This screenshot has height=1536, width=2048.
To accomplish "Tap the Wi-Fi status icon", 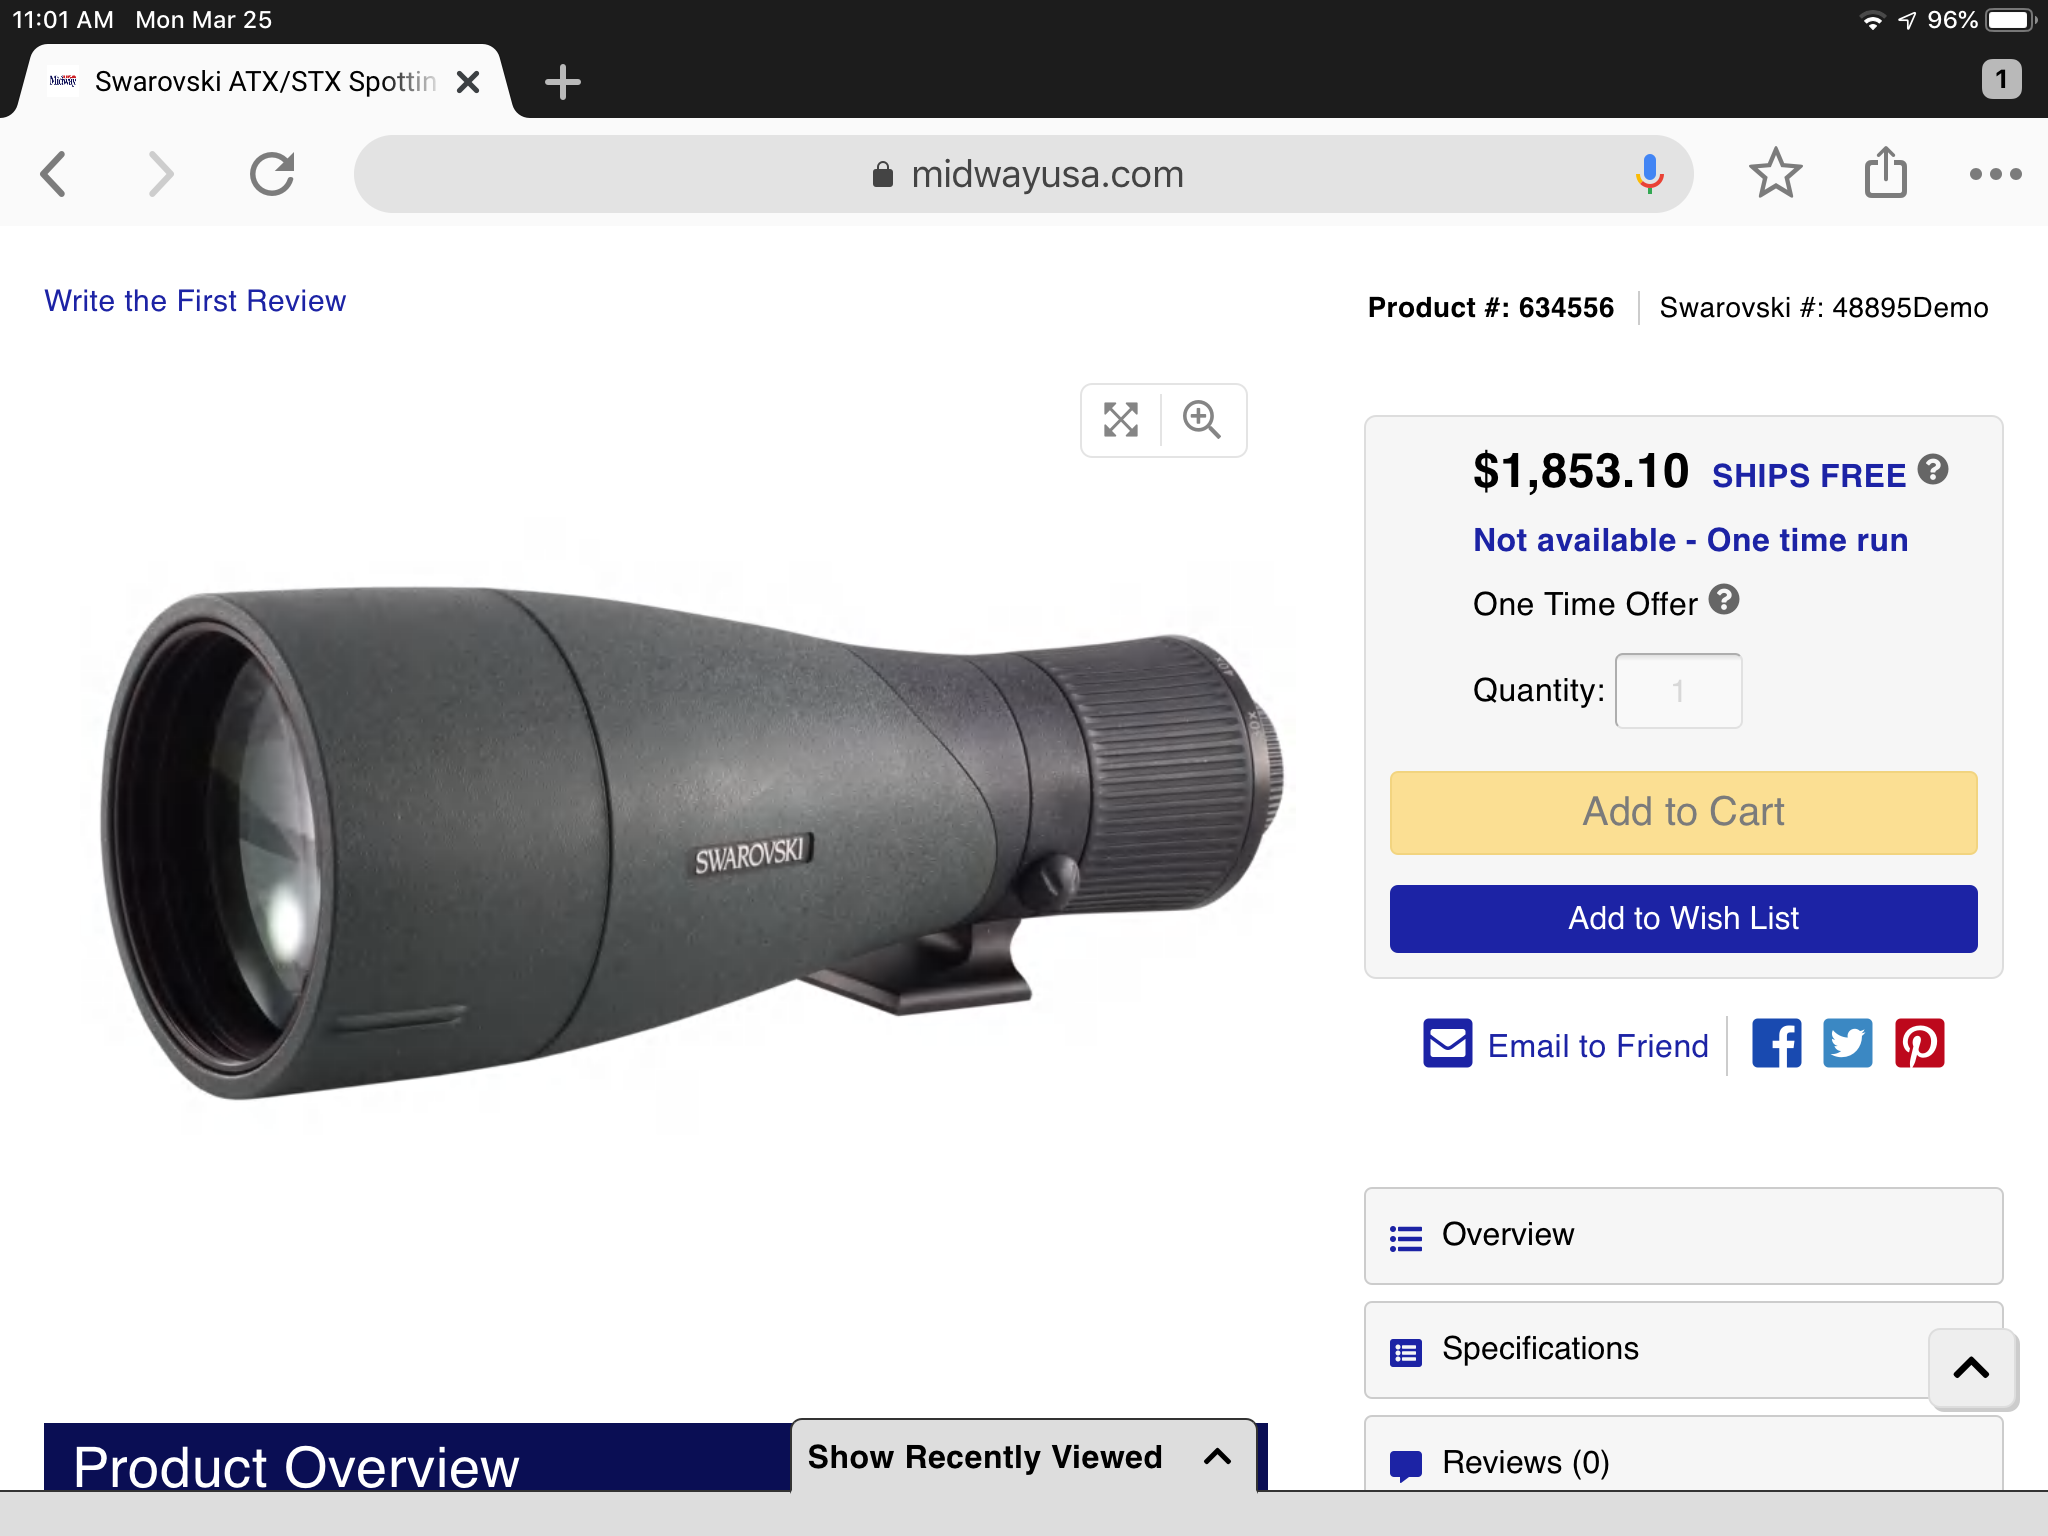I will click(x=1871, y=20).
